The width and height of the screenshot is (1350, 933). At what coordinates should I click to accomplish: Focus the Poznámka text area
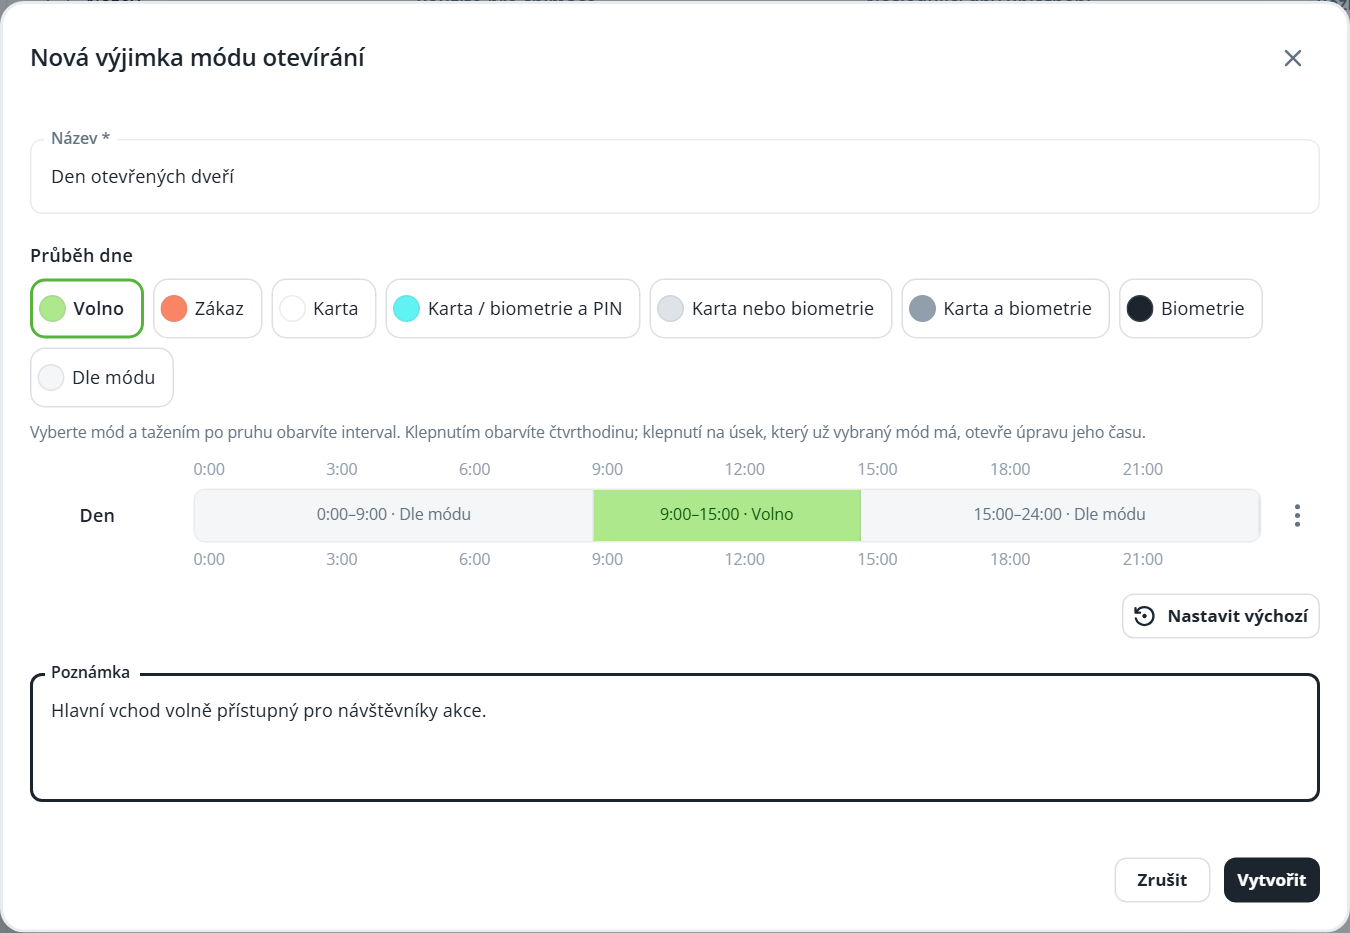[675, 738]
